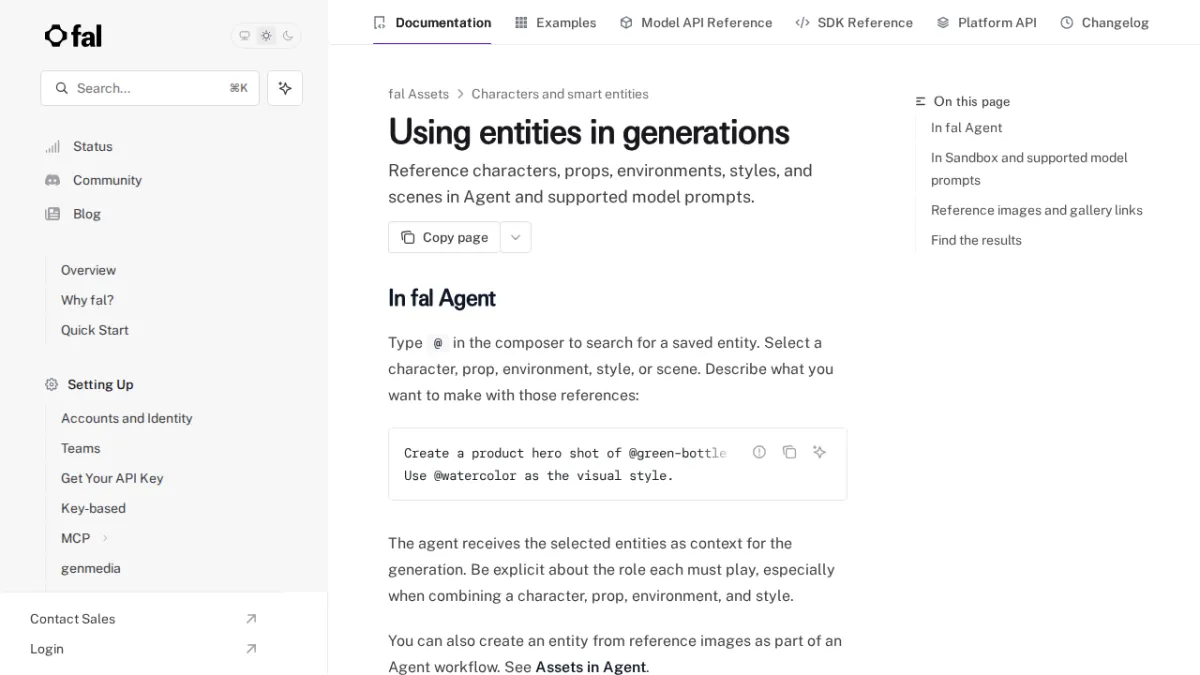
Task: Open Quick Start page
Action: coord(94,330)
